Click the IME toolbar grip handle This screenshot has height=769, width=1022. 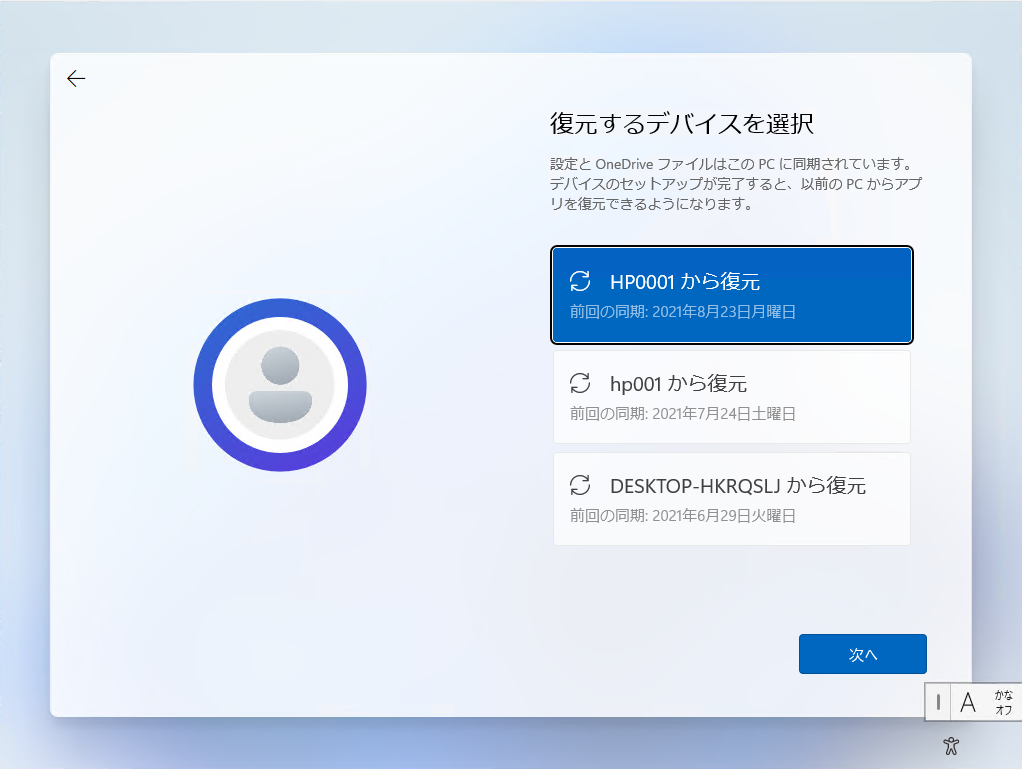coord(938,702)
